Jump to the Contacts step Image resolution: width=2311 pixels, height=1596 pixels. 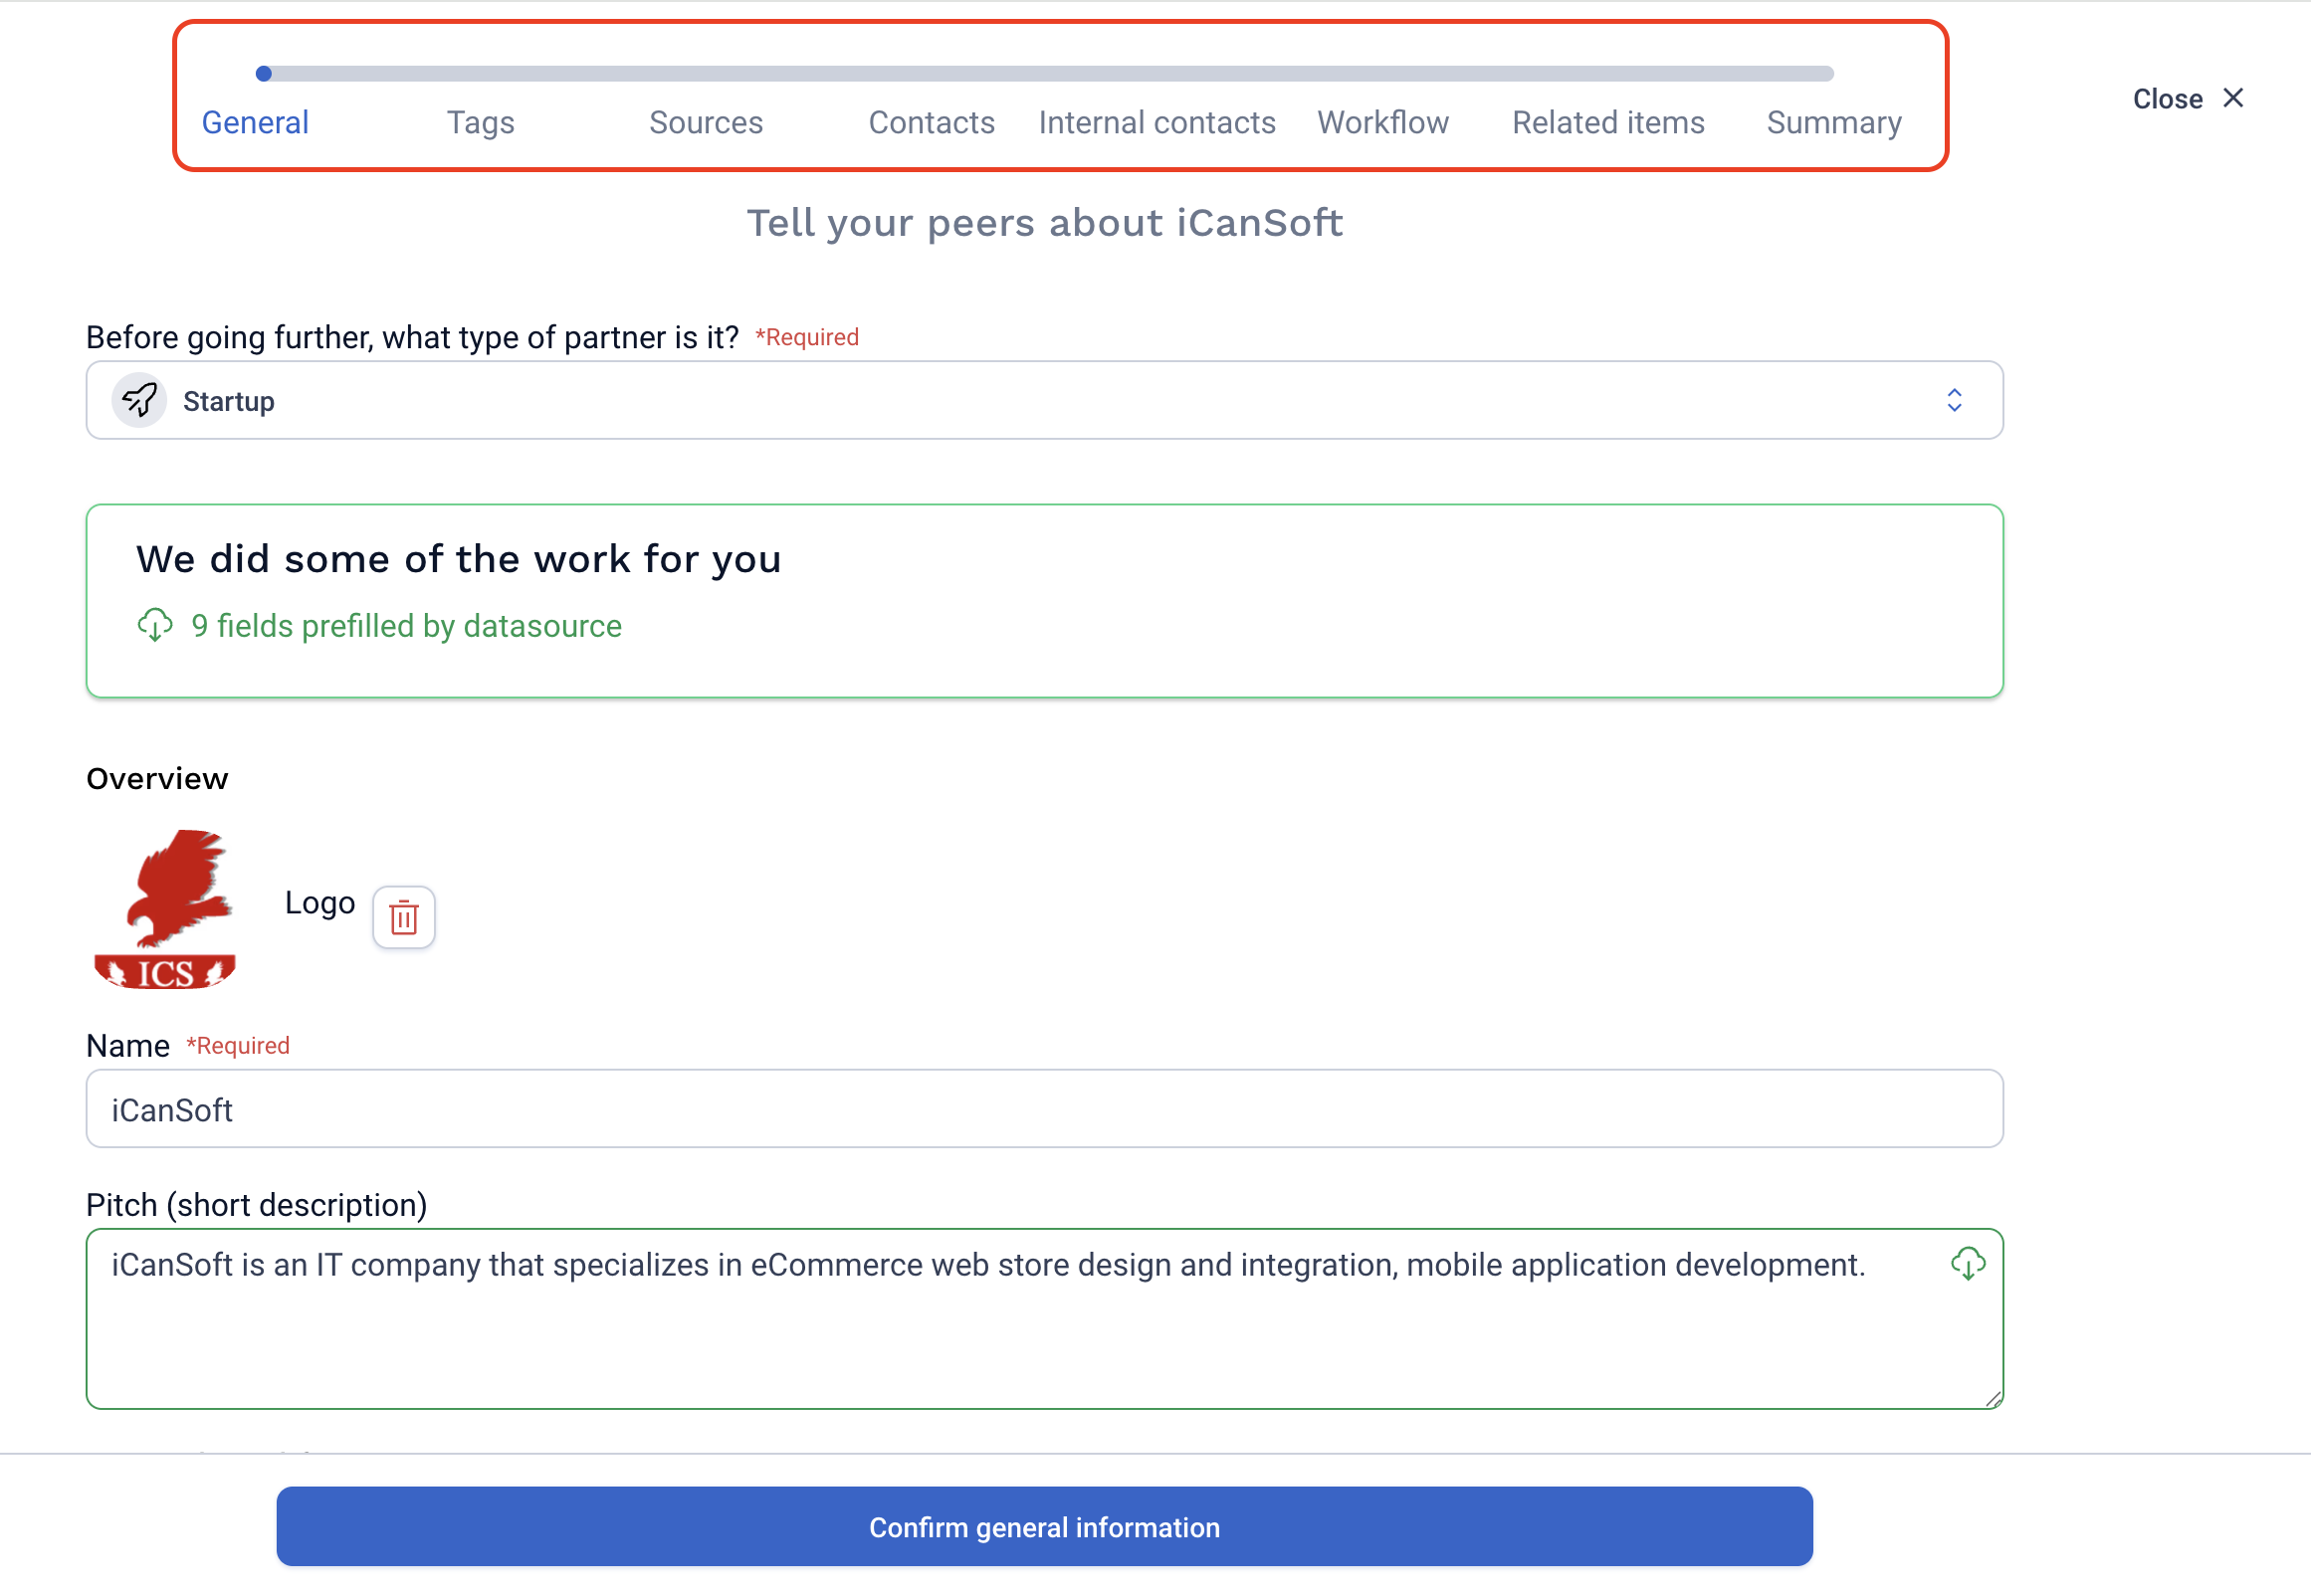(x=931, y=122)
